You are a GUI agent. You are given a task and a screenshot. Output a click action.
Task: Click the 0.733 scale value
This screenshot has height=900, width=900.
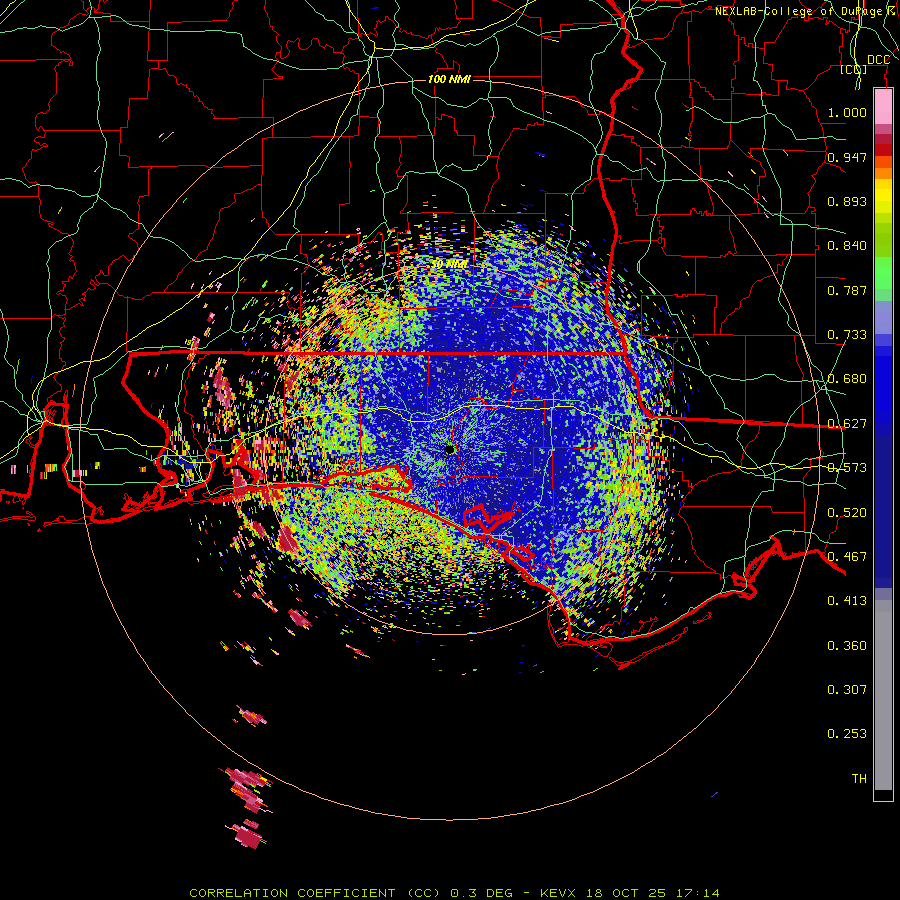click(847, 335)
